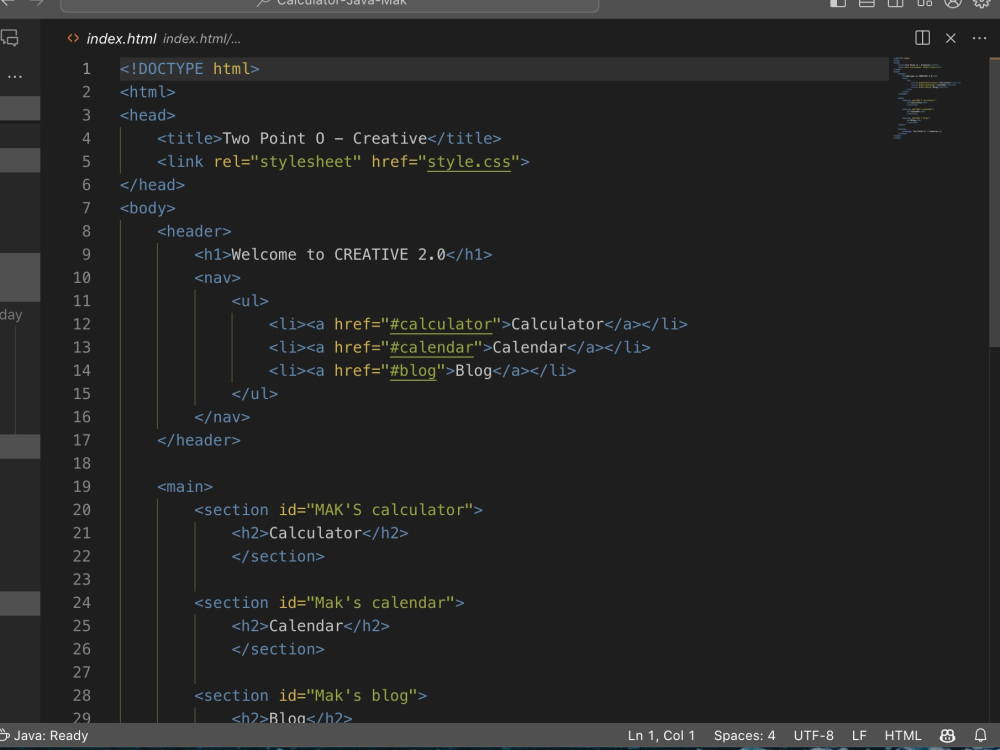Open the Accounts profile icon
The height and width of the screenshot is (750, 1000).
[x=953, y=3]
